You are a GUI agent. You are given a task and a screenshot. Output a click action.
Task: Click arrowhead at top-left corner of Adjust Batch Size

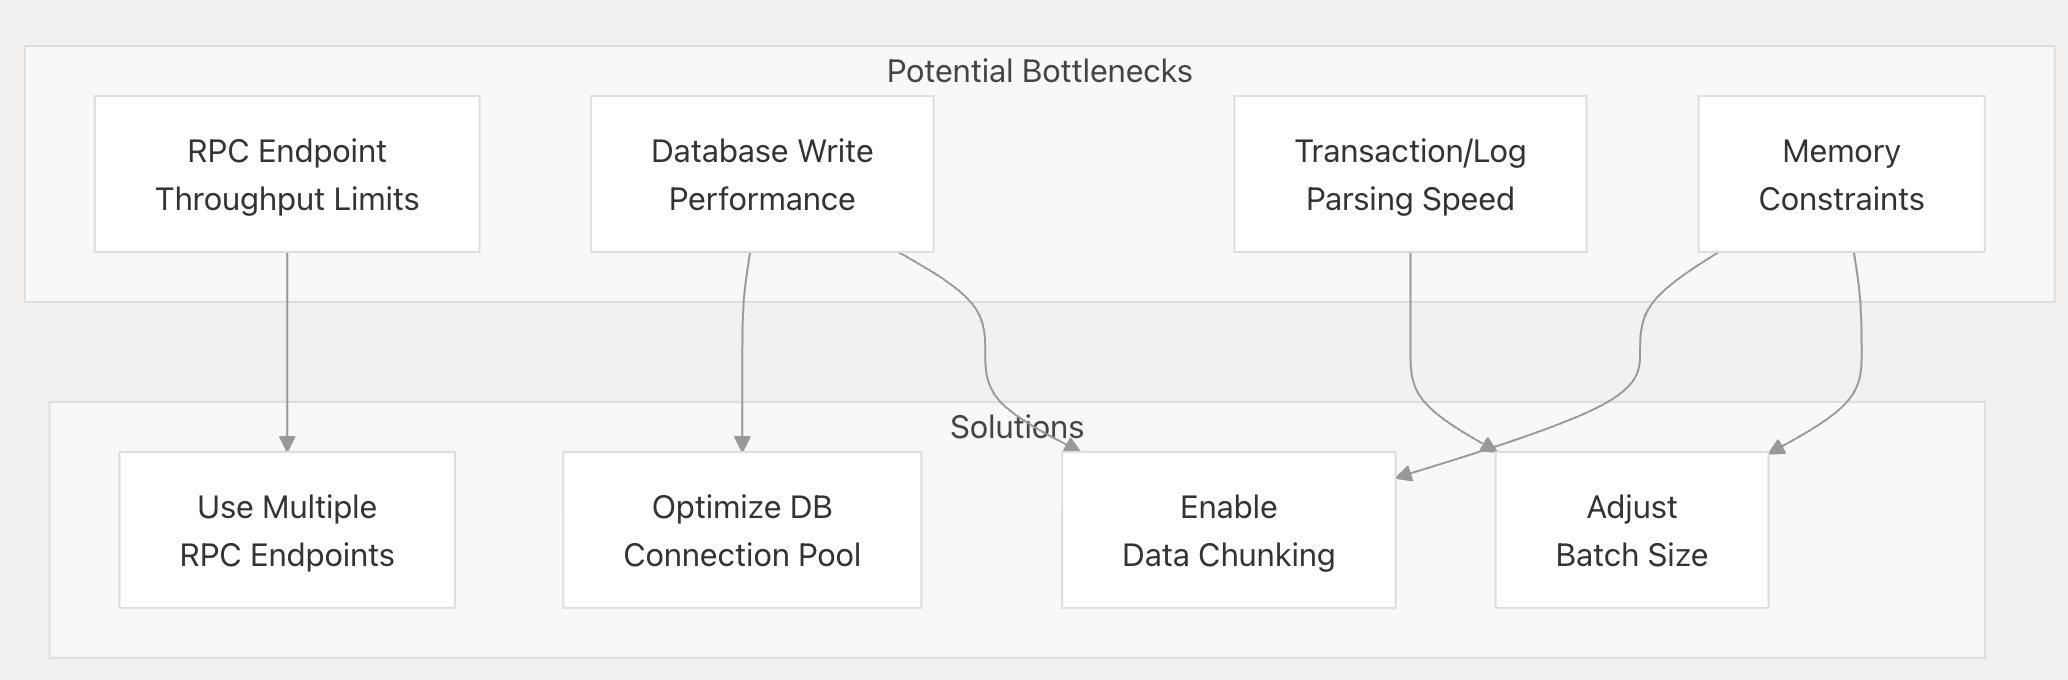(x=1488, y=444)
